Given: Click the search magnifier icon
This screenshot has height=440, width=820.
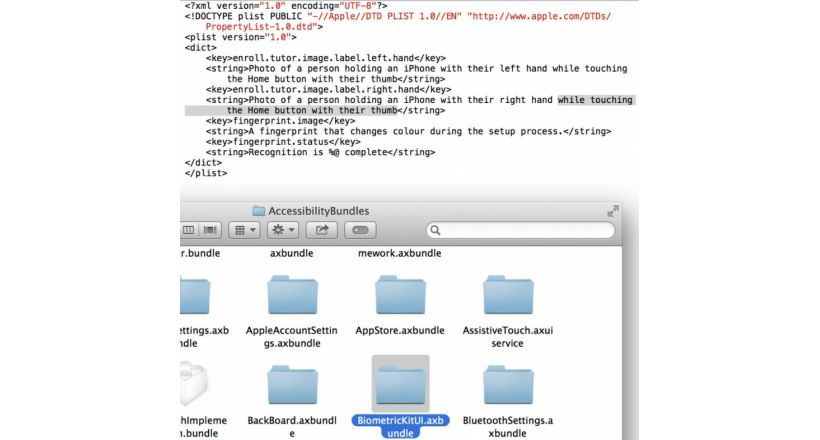Looking at the screenshot, I should coord(435,230).
